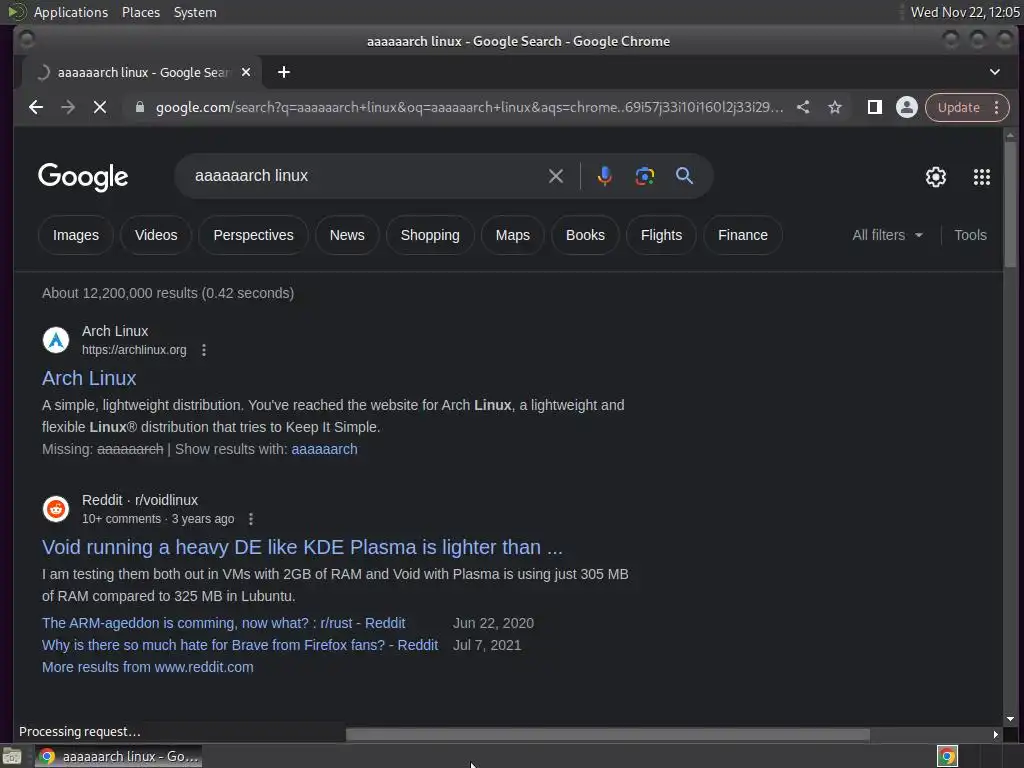1024x768 pixels.
Task: Click the address bar URL
Action: (x=469, y=107)
